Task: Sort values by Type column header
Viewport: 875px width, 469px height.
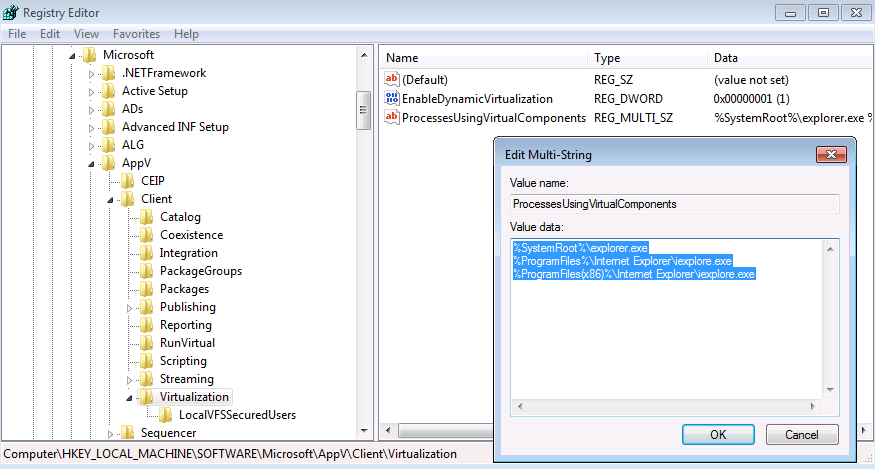Action: click(x=648, y=58)
